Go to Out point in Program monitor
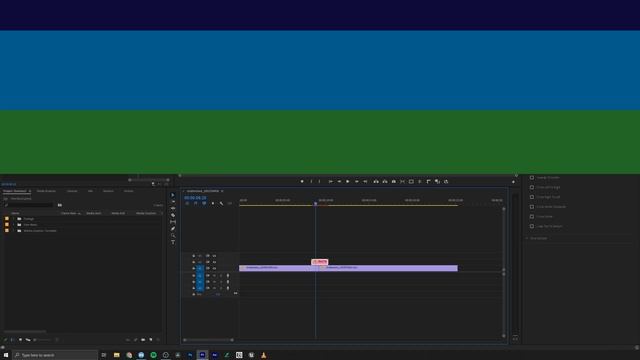Image resolution: width=640 pixels, height=360 pixels. click(x=365, y=182)
